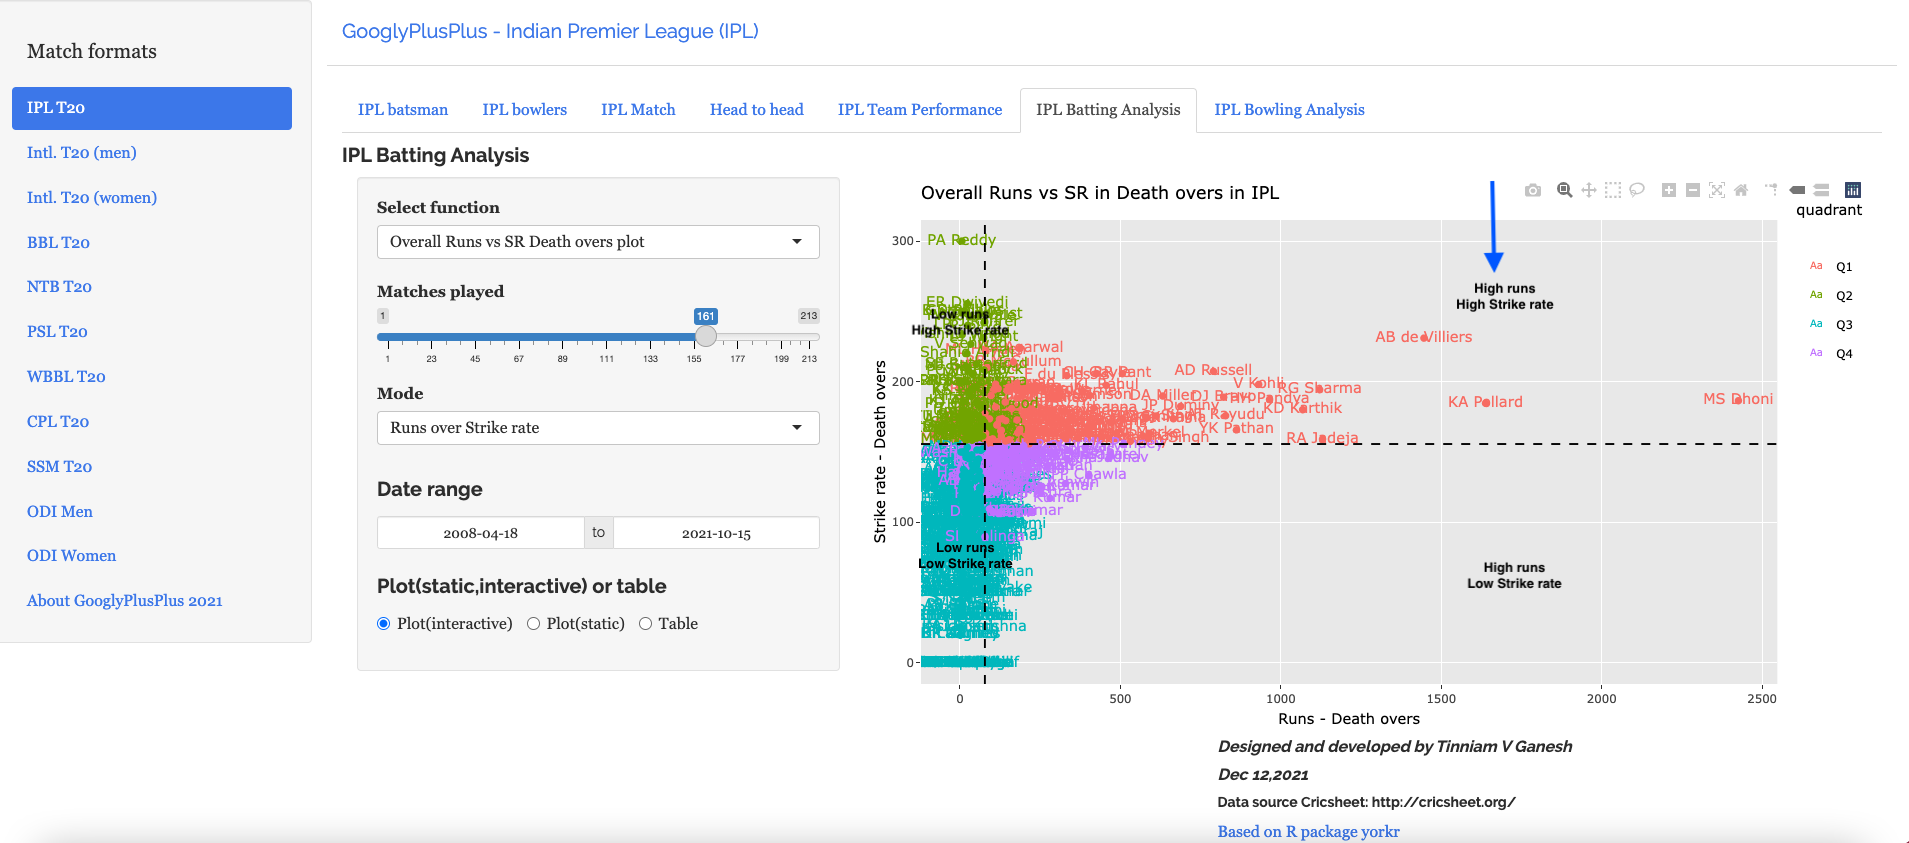This screenshot has height=843, width=1909.
Task: Follow the Based on R package yorkr link
Action: [1308, 832]
